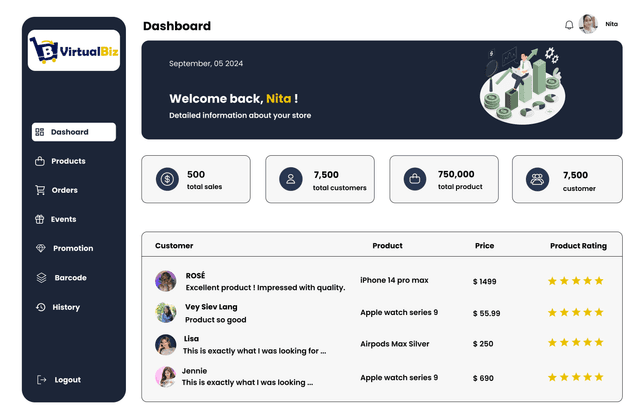Click Apple watch series 9 in Jennie's row
Image resolution: width=640 pixels, height=414 pixels.
[x=399, y=378]
